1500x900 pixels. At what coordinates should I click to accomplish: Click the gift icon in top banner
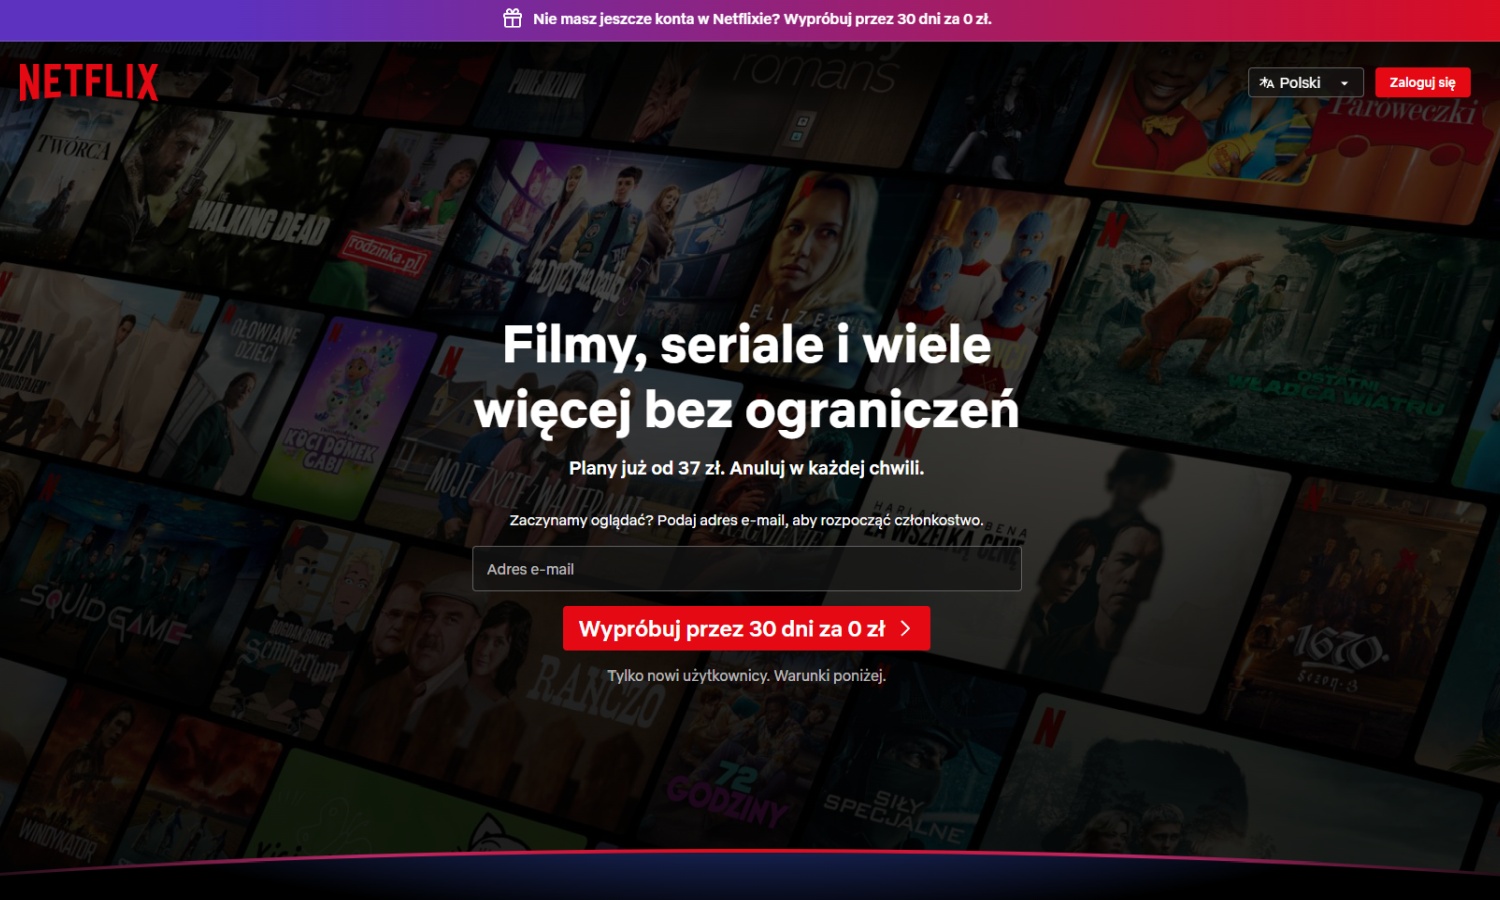pyautogui.click(x=512, y=18)
